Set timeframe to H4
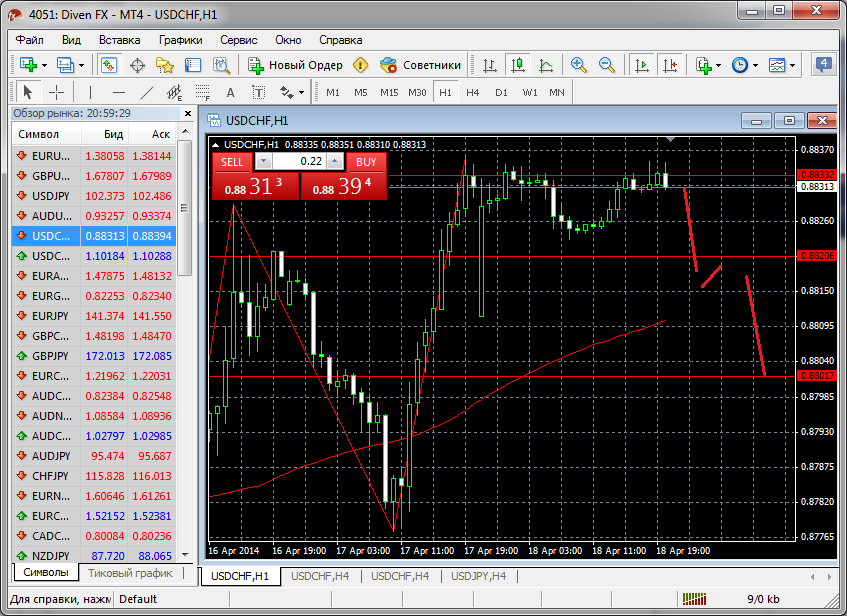Screen dimensions: 847x616 pyautogui.click(x=473, y=92)
